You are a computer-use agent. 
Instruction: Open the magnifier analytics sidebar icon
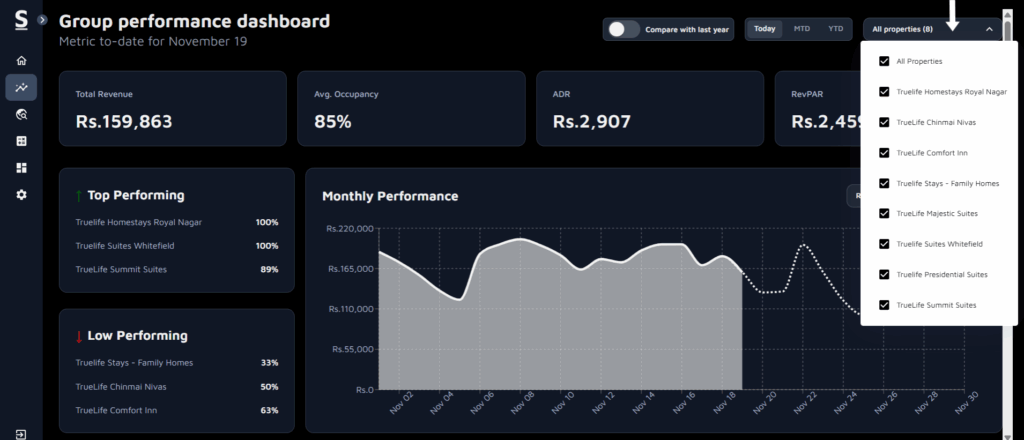point(21,115)
